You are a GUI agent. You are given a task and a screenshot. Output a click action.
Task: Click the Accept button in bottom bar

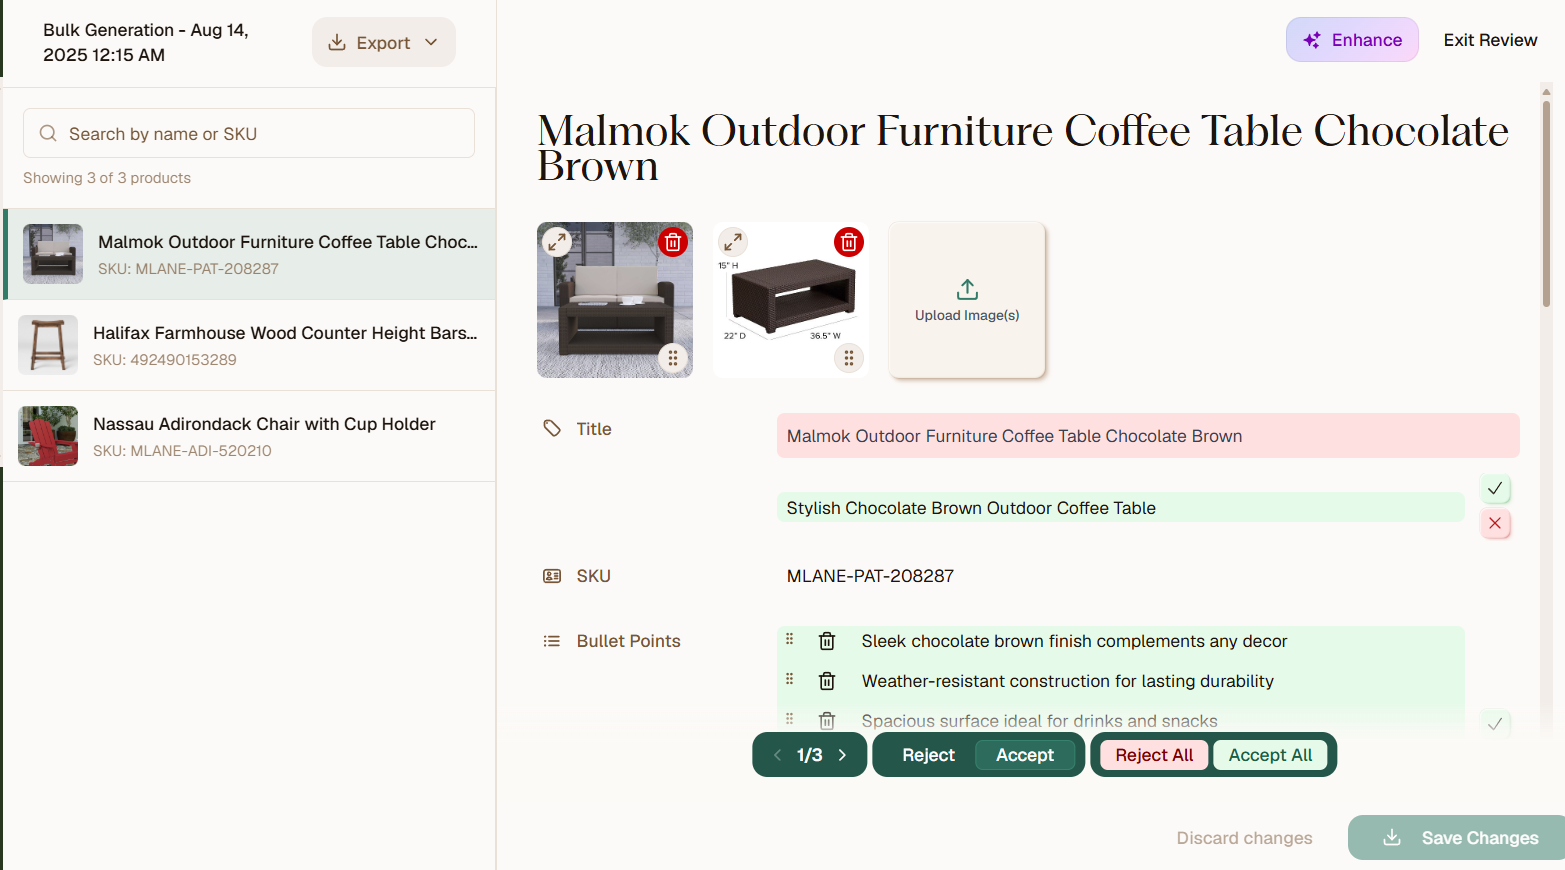1025,755
